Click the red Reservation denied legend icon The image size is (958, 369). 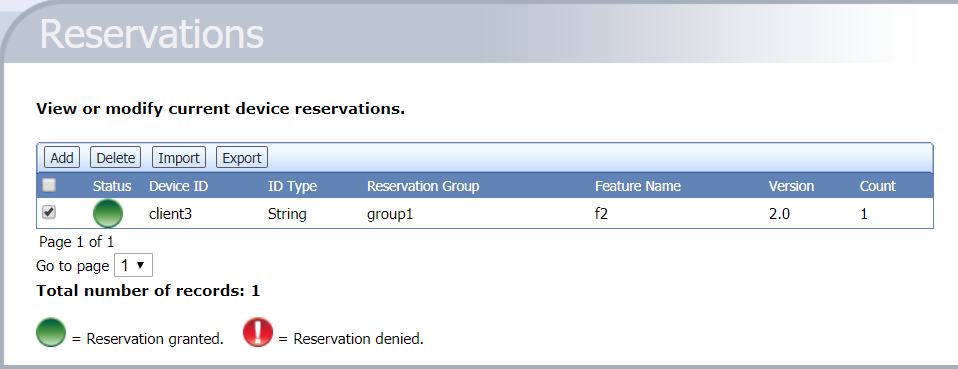click(x=258, y=332)
